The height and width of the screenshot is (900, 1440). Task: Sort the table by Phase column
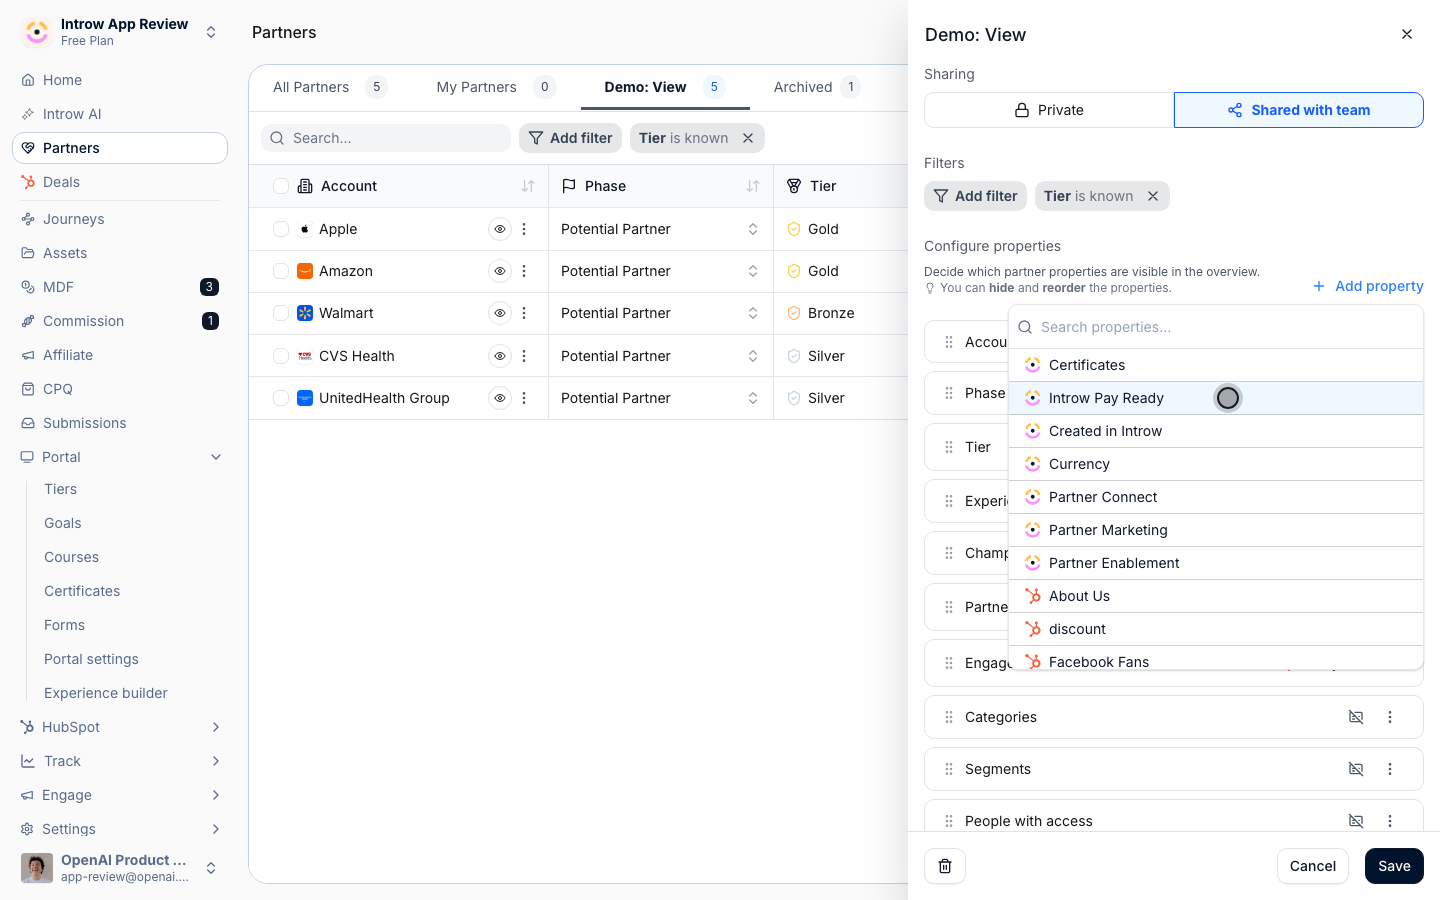pyautogui.click(x=753, y=186)
